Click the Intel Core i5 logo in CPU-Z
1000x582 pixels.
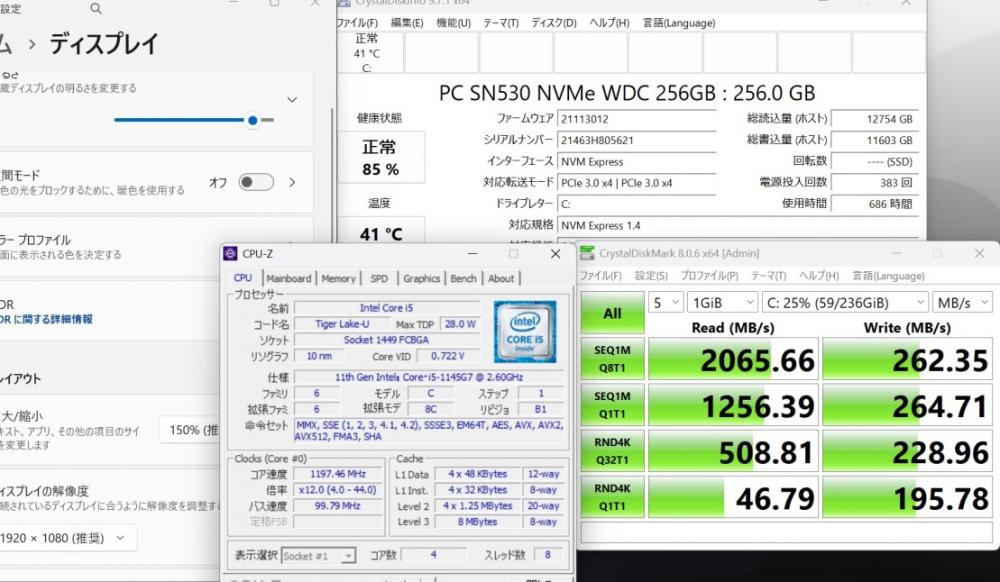[525, 331]
